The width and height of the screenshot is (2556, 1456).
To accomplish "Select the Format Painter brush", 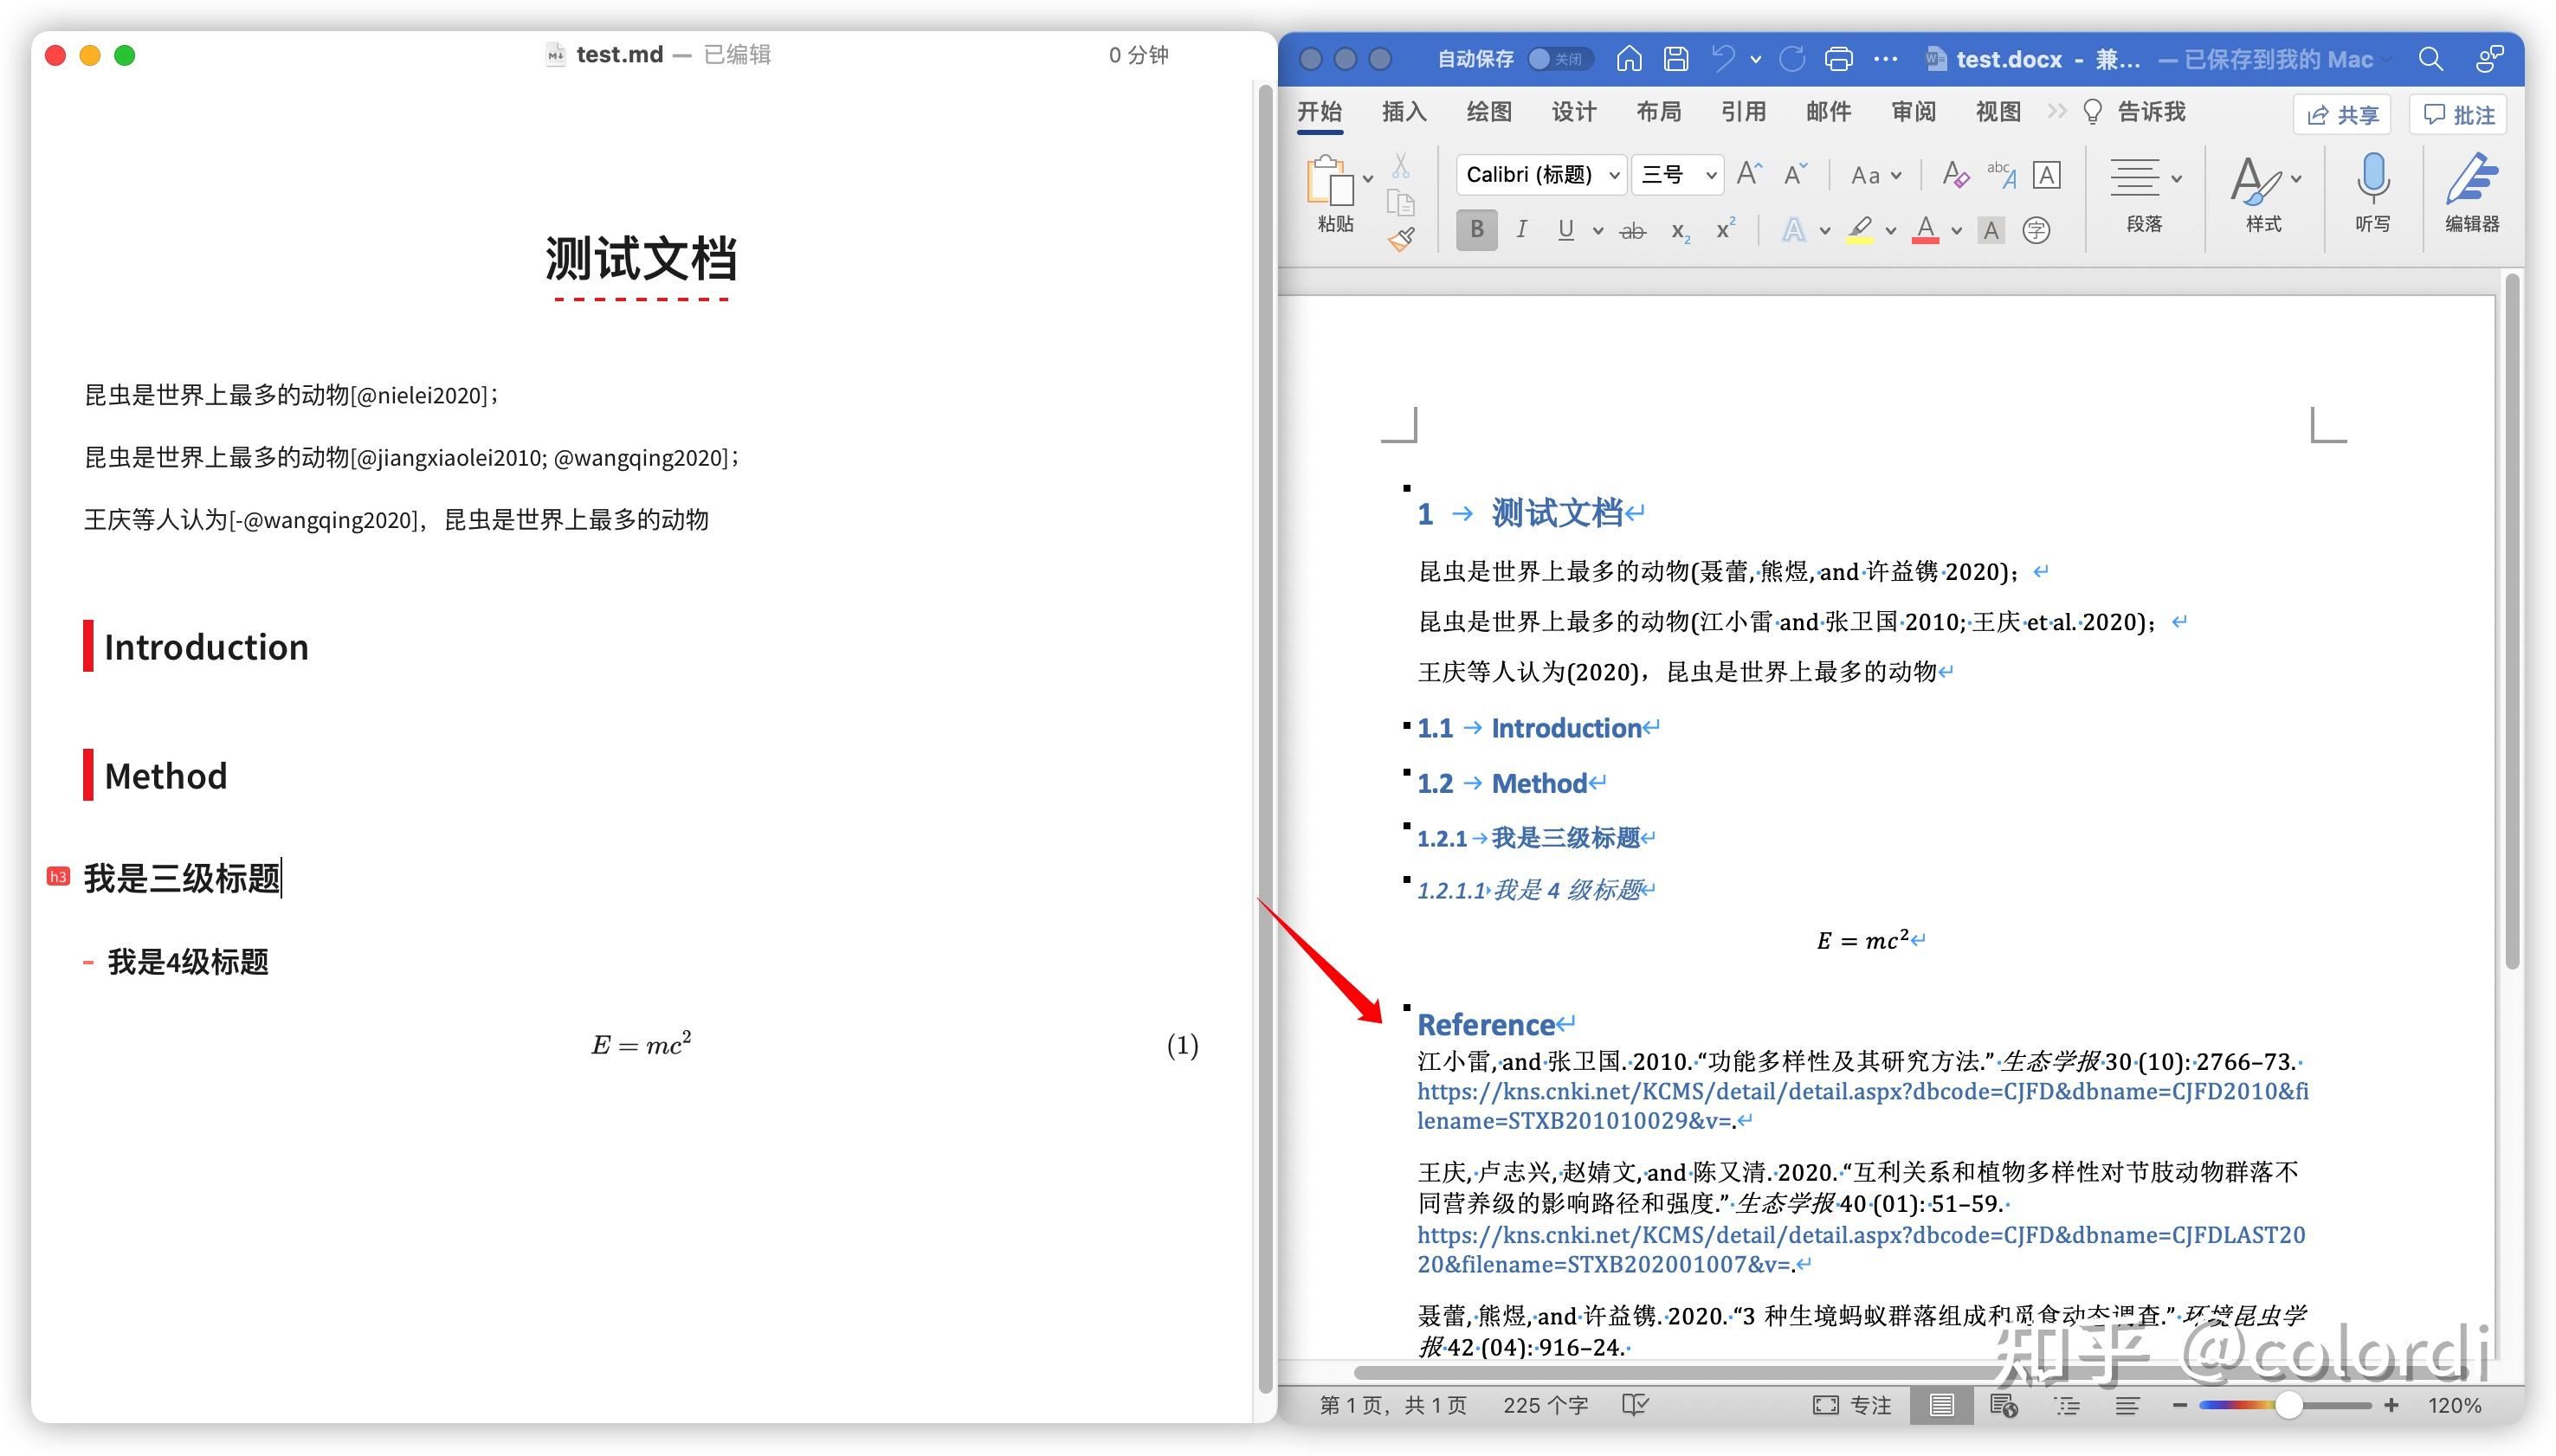I will [x=1401, y=239].
